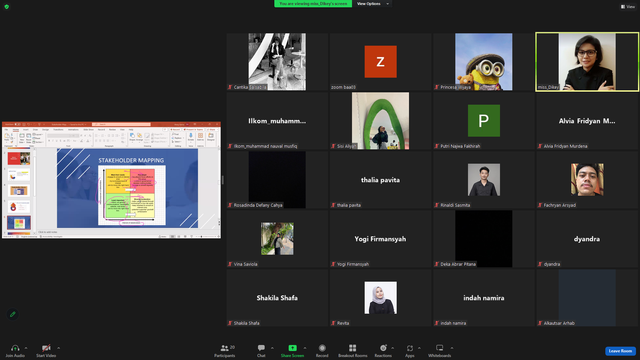This screenshot has height=360, width=640.
Task: Click the PowerPoint zoom slider in status bar
Action: pyautogui.click(x=206, y=236)
